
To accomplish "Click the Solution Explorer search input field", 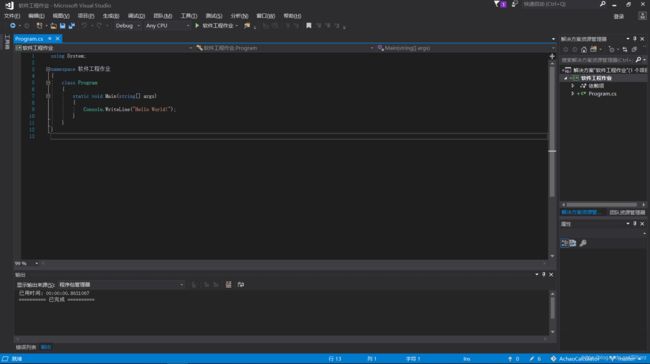I will [x=597, y=60].
